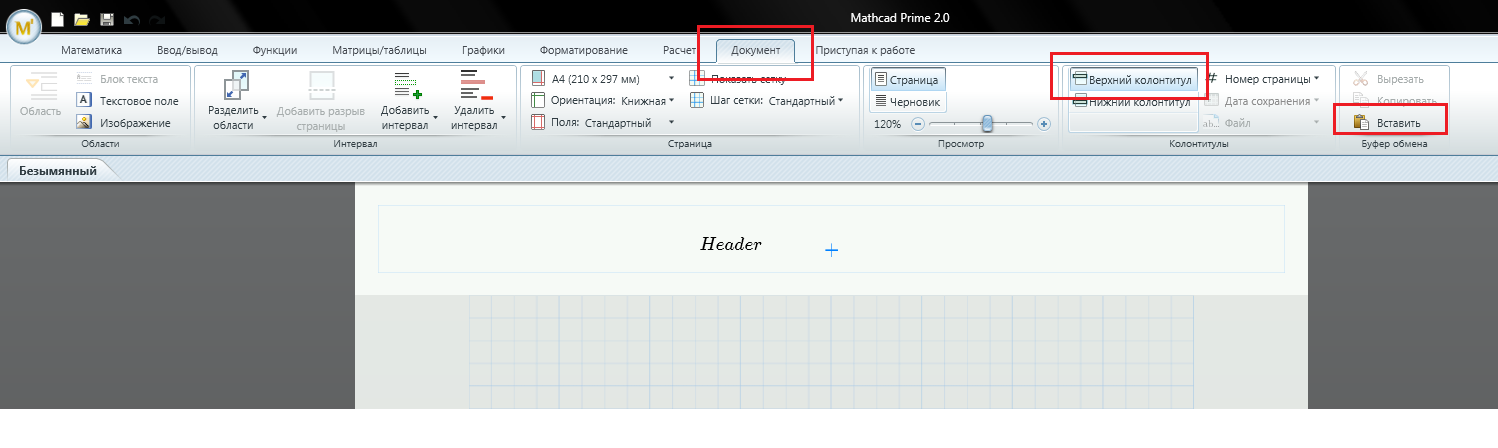Open the Поля Стандартный dropdown
The image size is (1498, 448).
671,123
